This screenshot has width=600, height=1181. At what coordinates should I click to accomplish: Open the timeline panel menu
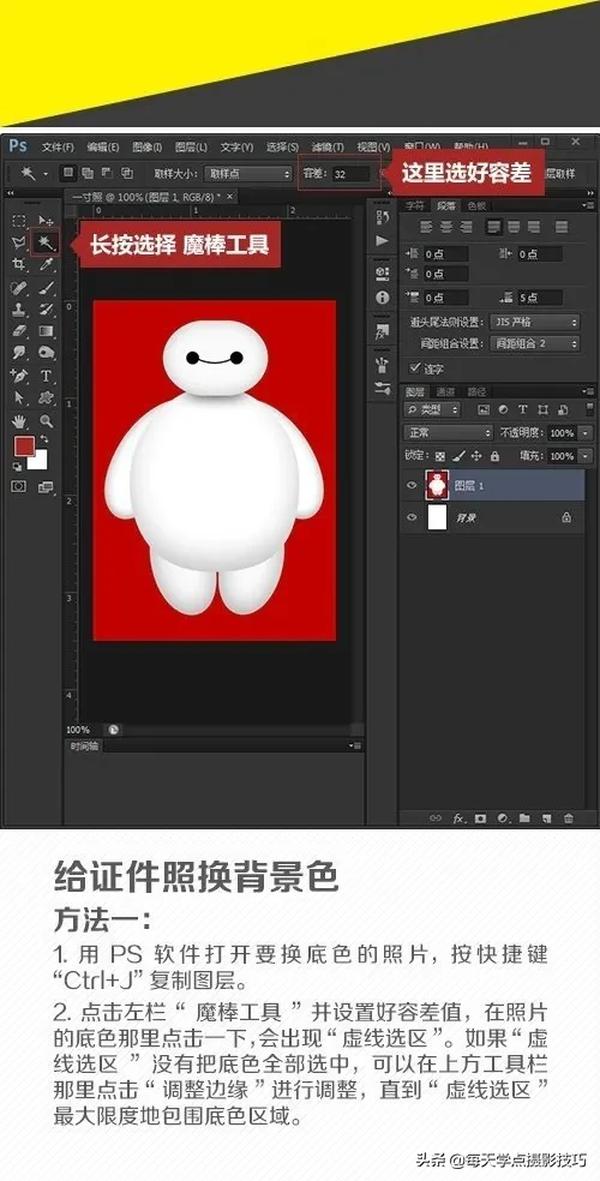pyautogui.click(x=354, y=746)
